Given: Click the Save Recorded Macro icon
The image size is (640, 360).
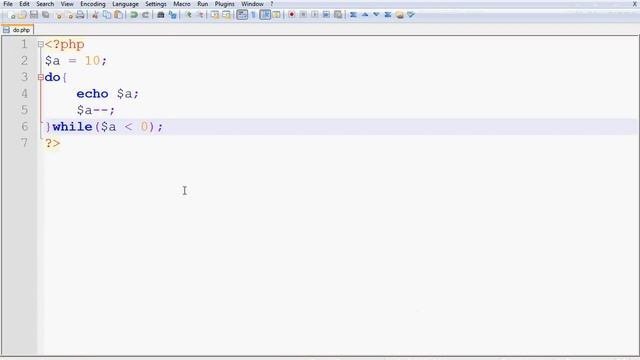Looking at the screenshot, I should 338,15.
